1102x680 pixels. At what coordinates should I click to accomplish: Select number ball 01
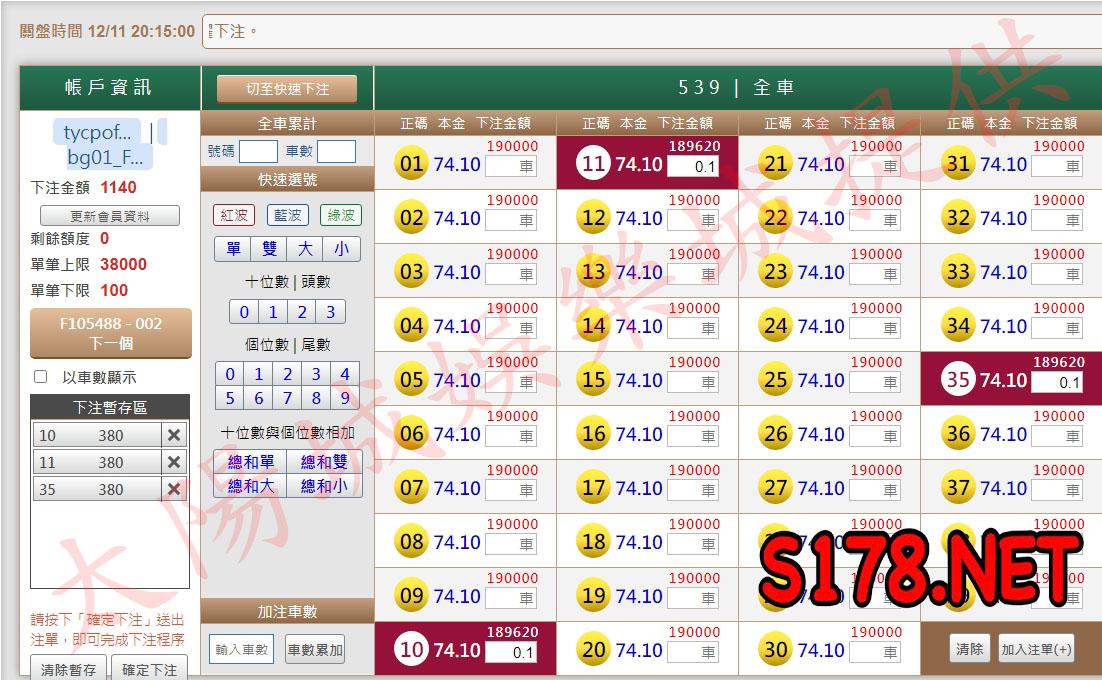click(412, 164)
